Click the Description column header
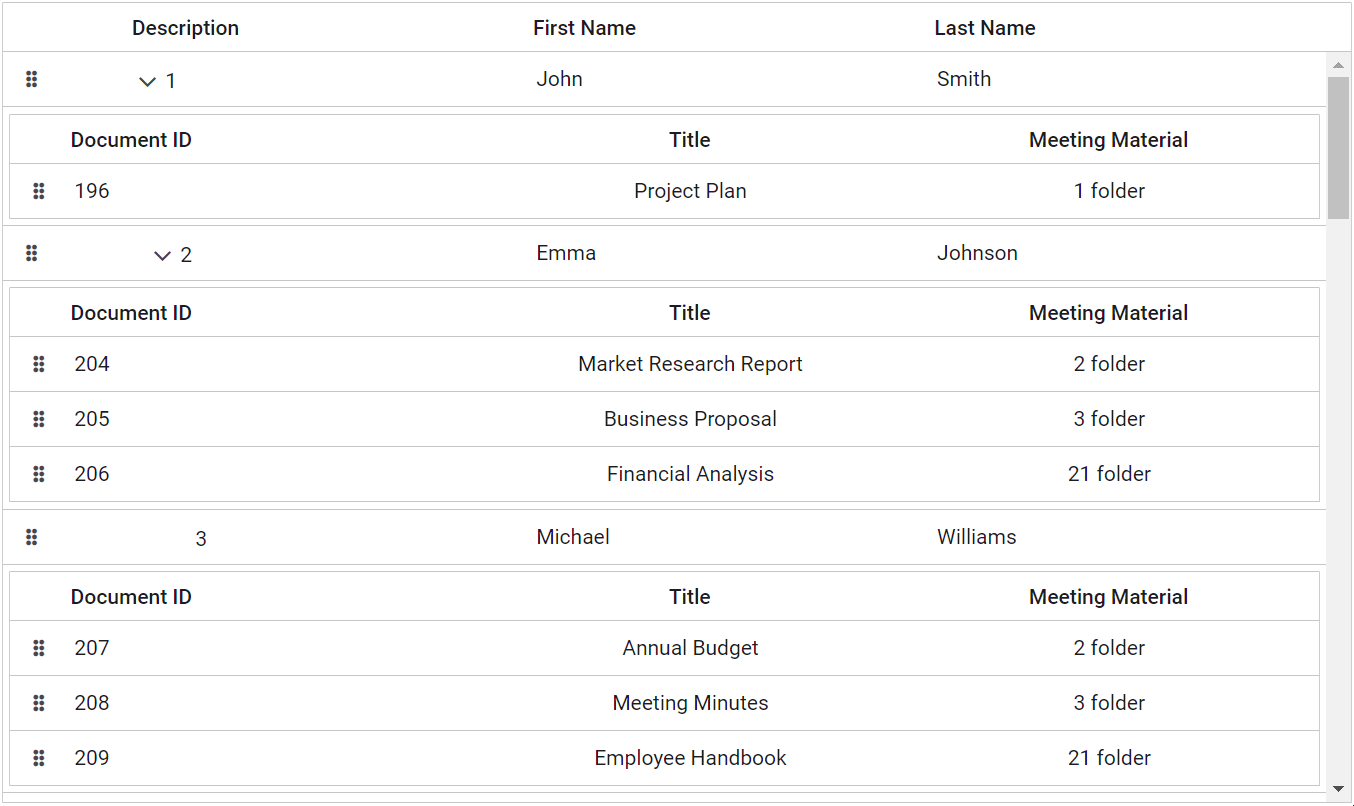This screenshot has width=1354, height=806. 185,28
